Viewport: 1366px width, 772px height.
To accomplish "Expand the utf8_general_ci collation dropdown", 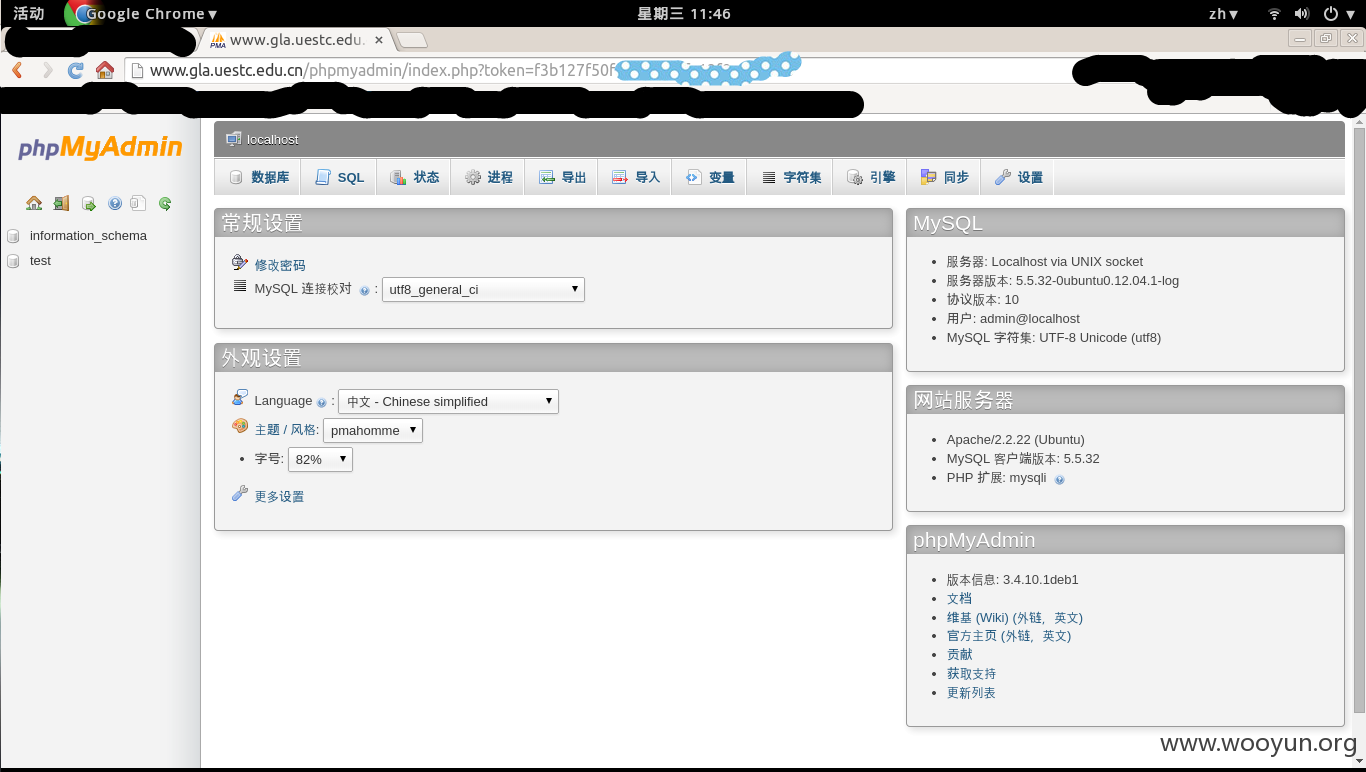I will 483,290.
